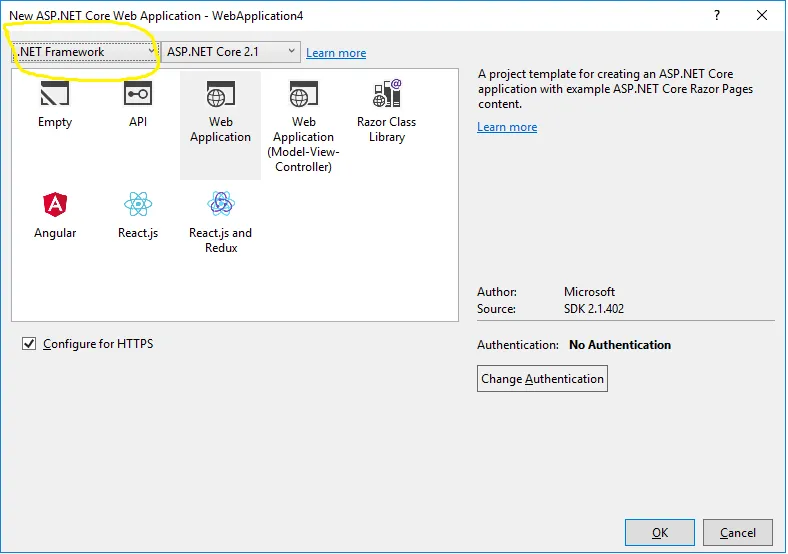Choose the React.js and Redux template icon

221,204
